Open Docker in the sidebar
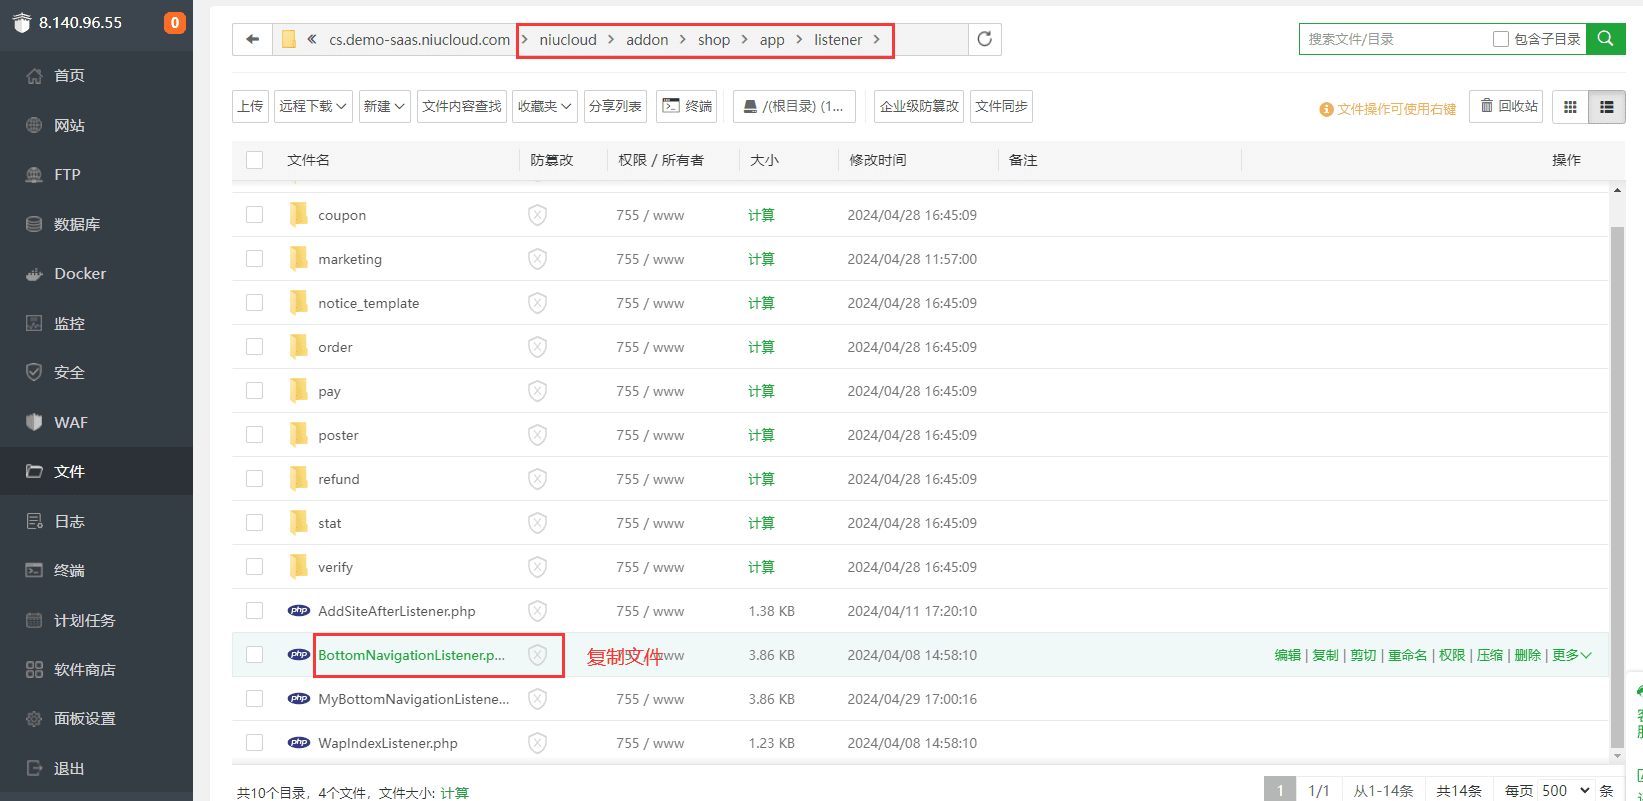The height and width of the screenshot is (801, 1643). [x=80, y=273]
